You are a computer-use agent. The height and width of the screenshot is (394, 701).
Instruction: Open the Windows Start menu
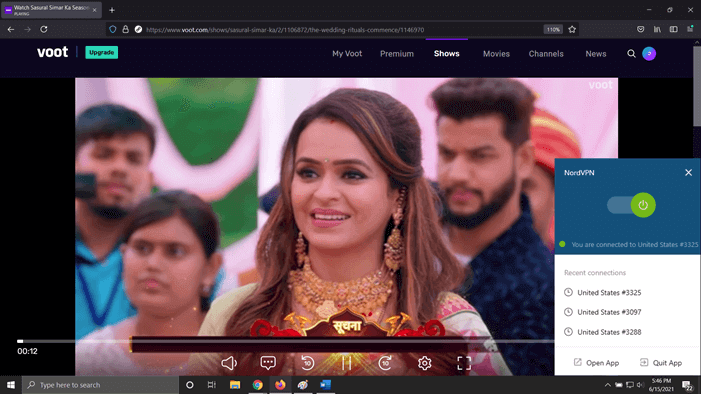click(11, 385)
